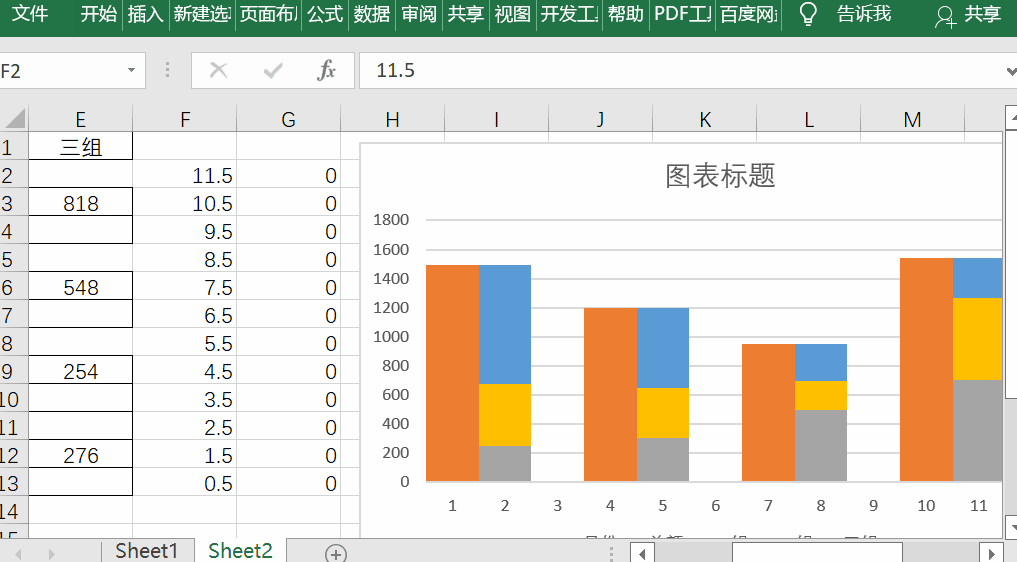Click cell with value 0.5
Screen dimensions: 1017x562
click(185, 483)
